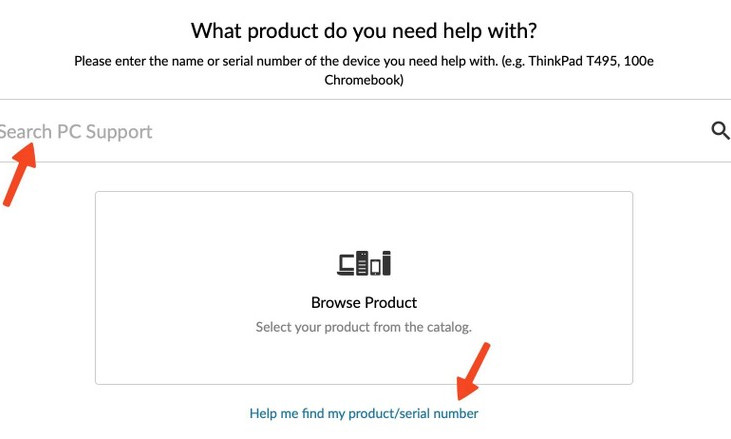The image size is (731, 439).
Task: Focus the Search PC Support field
Action: coord(354,131)
